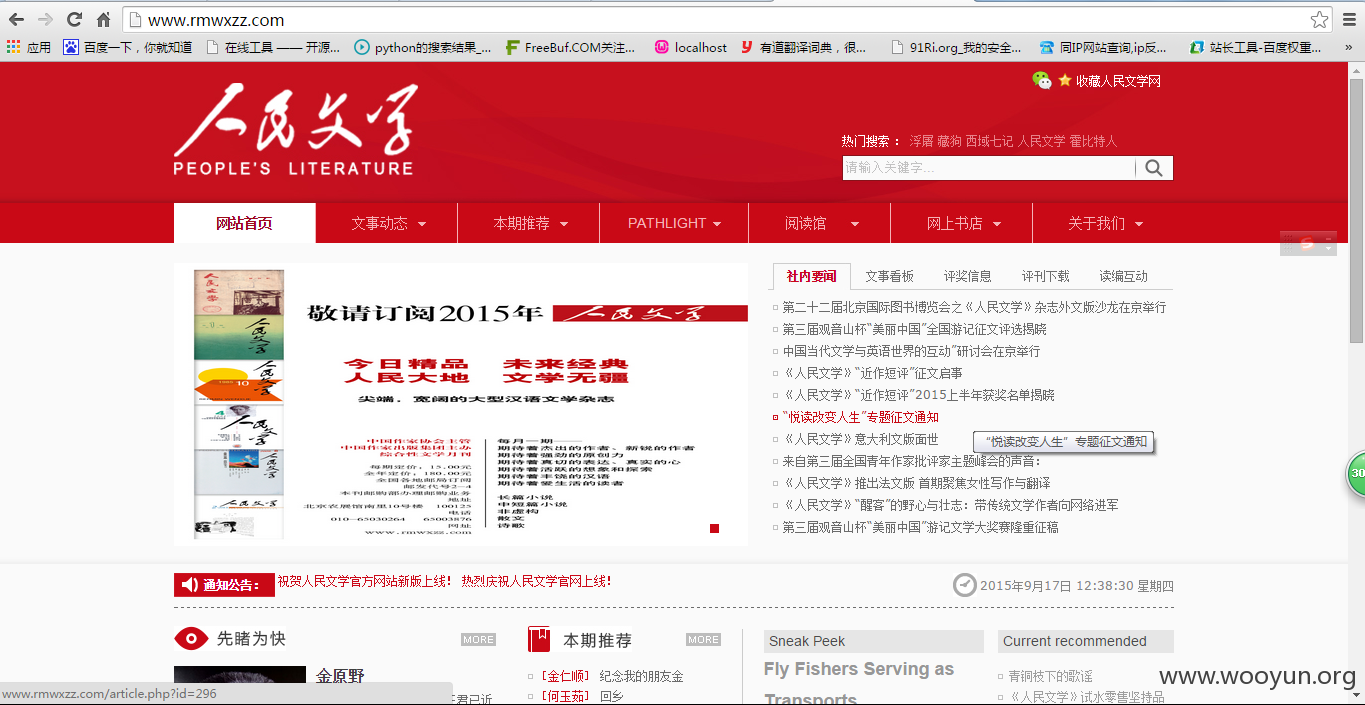Click the 金原野 author name

coord(340,676)
